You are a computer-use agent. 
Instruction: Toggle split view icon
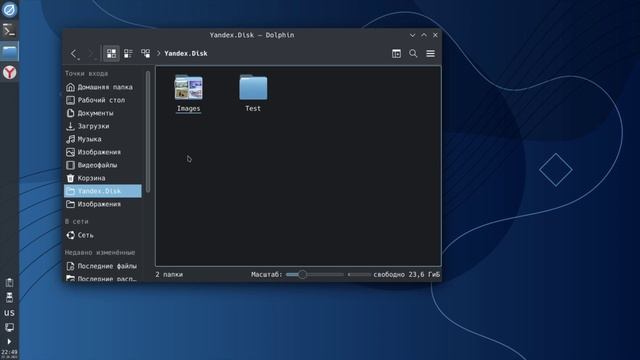click(396, 53)
